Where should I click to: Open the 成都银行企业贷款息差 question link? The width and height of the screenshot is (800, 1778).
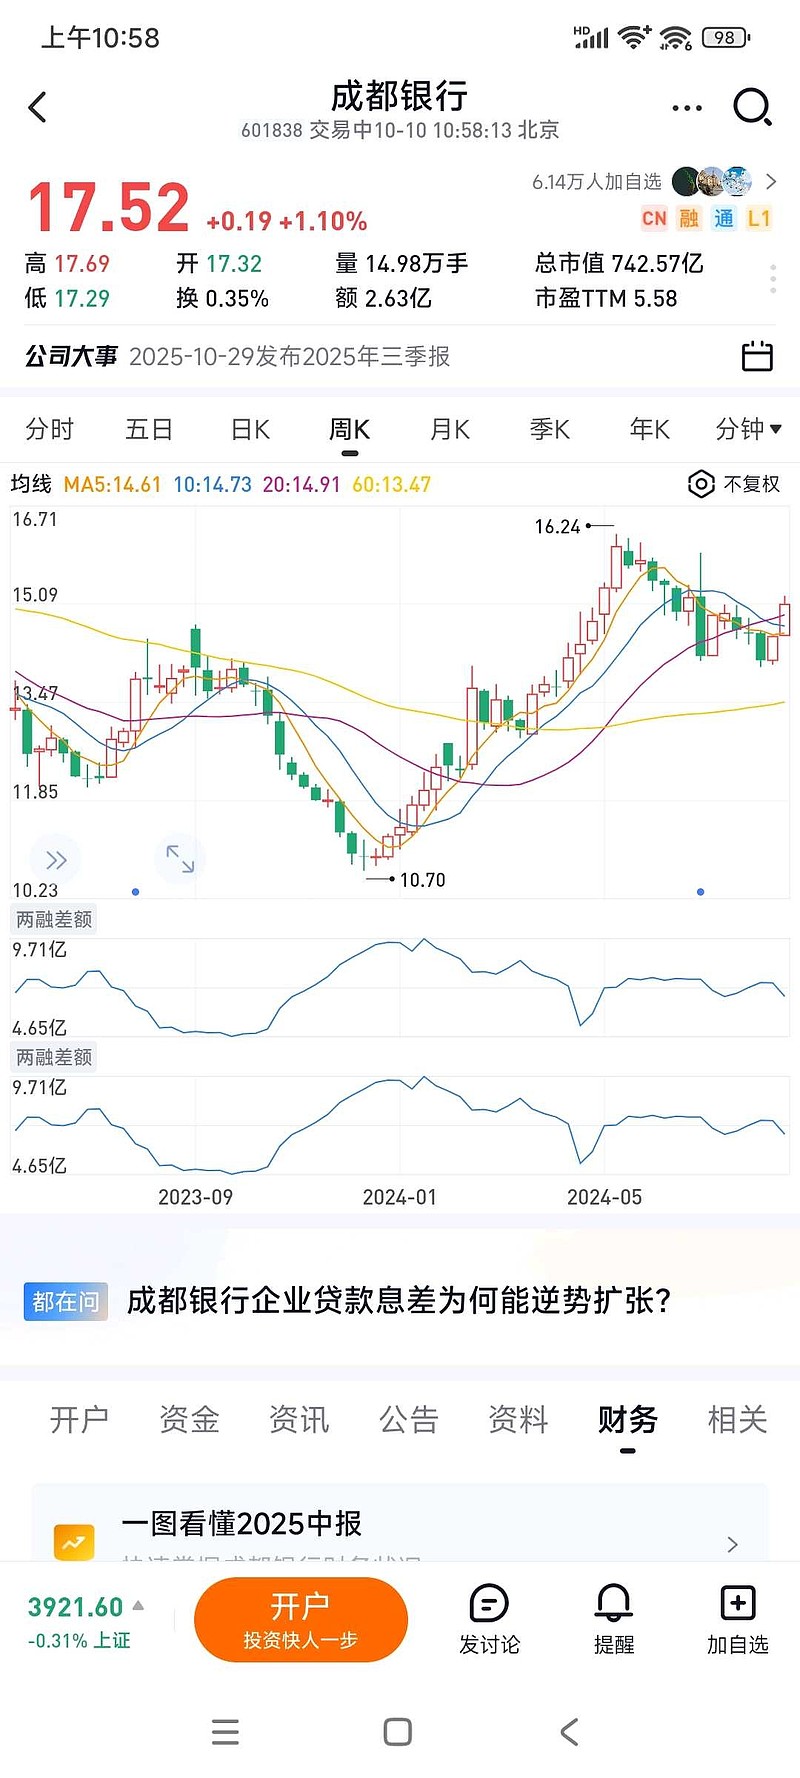(x=398, y=1300)
